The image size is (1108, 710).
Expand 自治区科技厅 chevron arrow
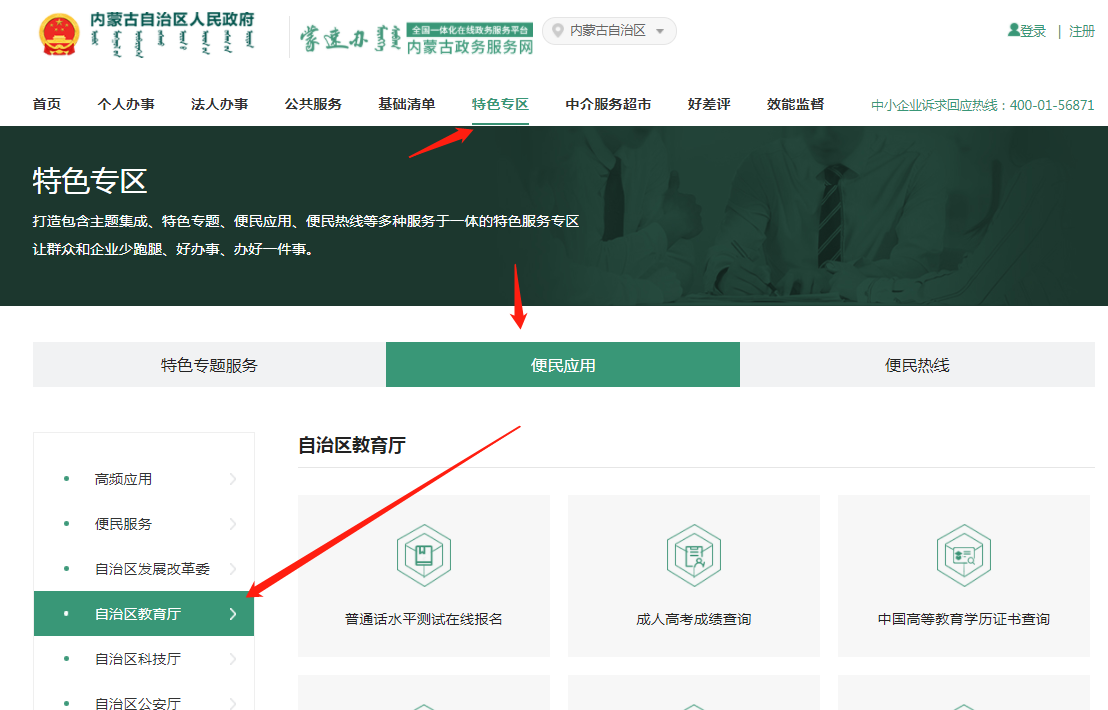[x=233, y=659]
